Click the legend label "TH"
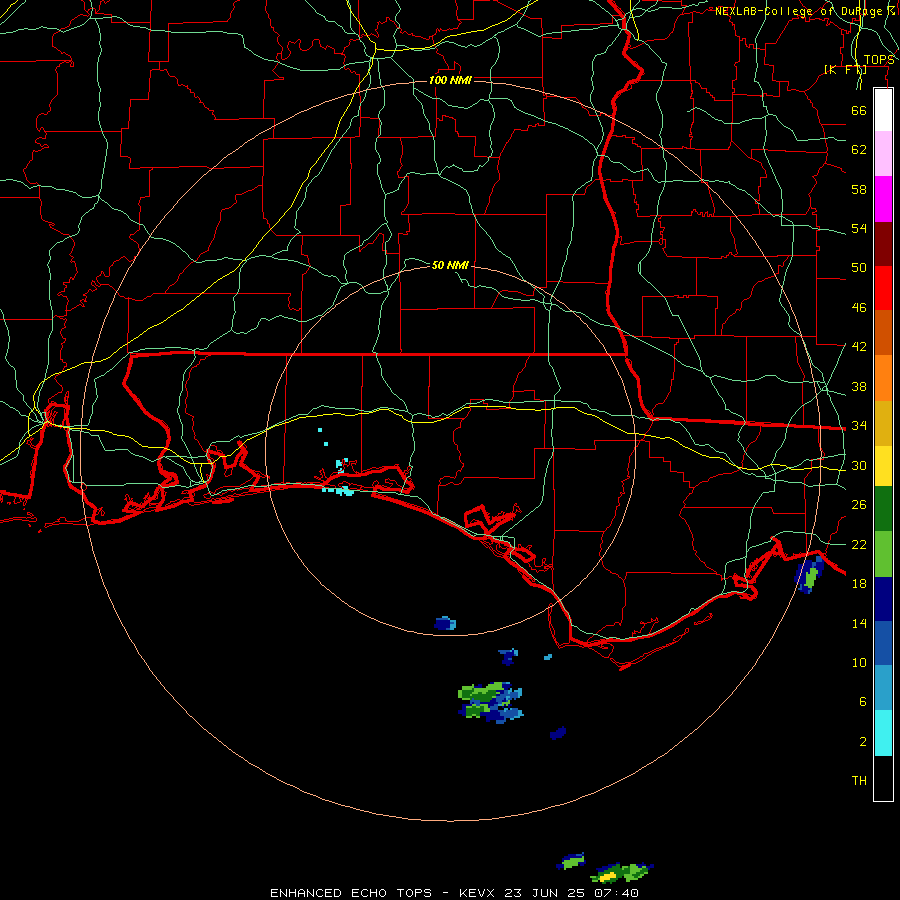 point(859,781)
